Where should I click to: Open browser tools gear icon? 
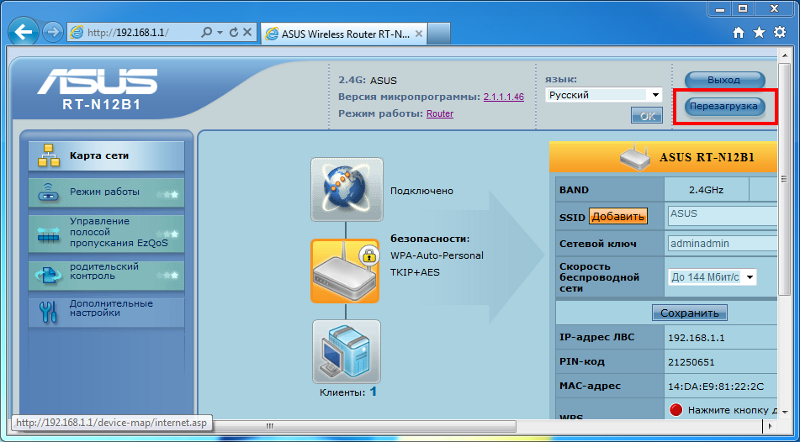click(780, 33)
